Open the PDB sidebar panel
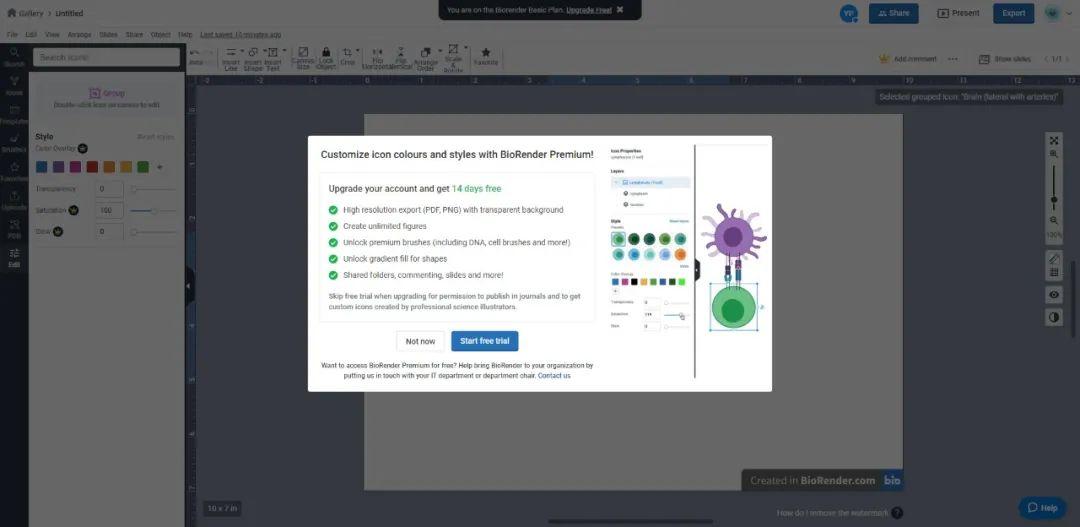Viewport: 1080px width, 527px height. click(14, 229)
